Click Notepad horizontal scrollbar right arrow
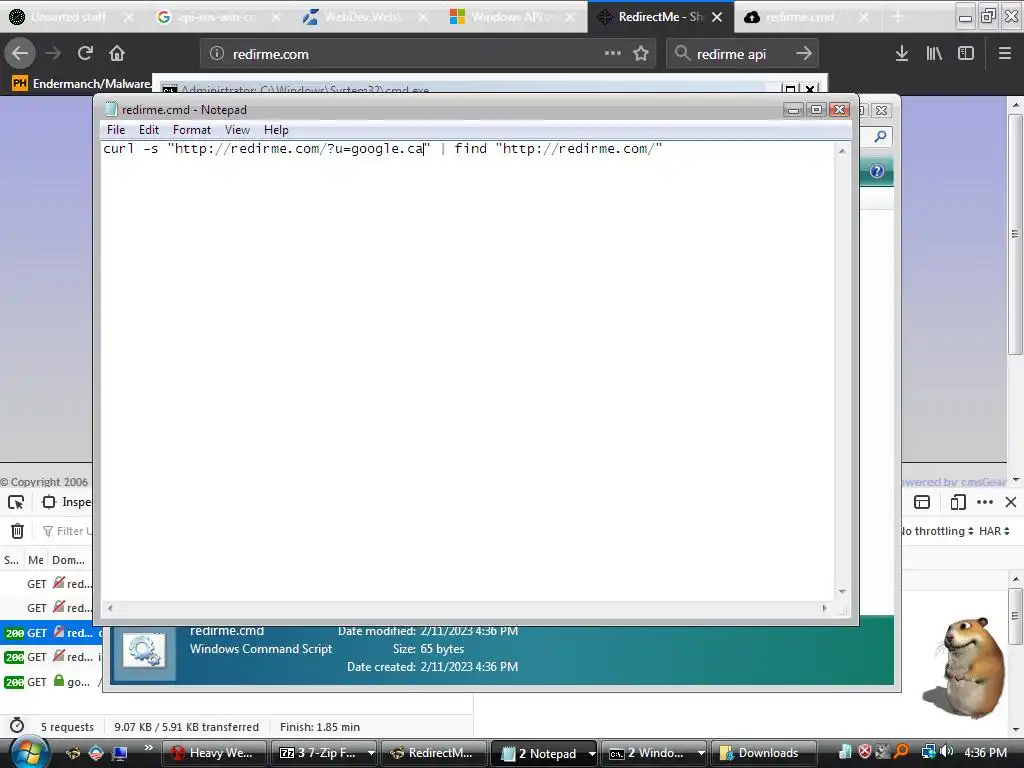The height and width of the screenshot is (768, 1024). click(824, 608)
